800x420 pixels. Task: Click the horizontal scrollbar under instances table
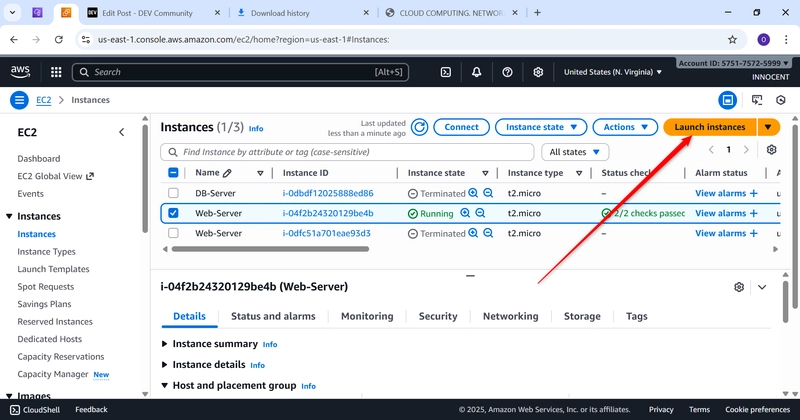270,249
